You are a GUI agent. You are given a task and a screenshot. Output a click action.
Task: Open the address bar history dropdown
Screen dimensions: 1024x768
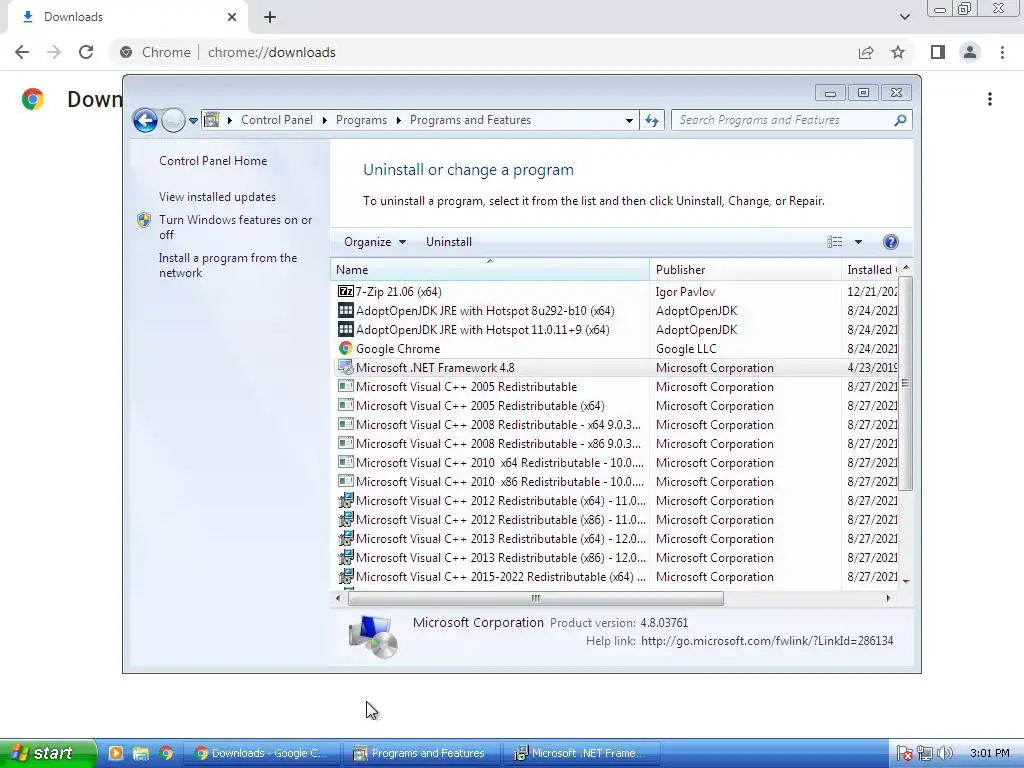click(x=629, y=120)
